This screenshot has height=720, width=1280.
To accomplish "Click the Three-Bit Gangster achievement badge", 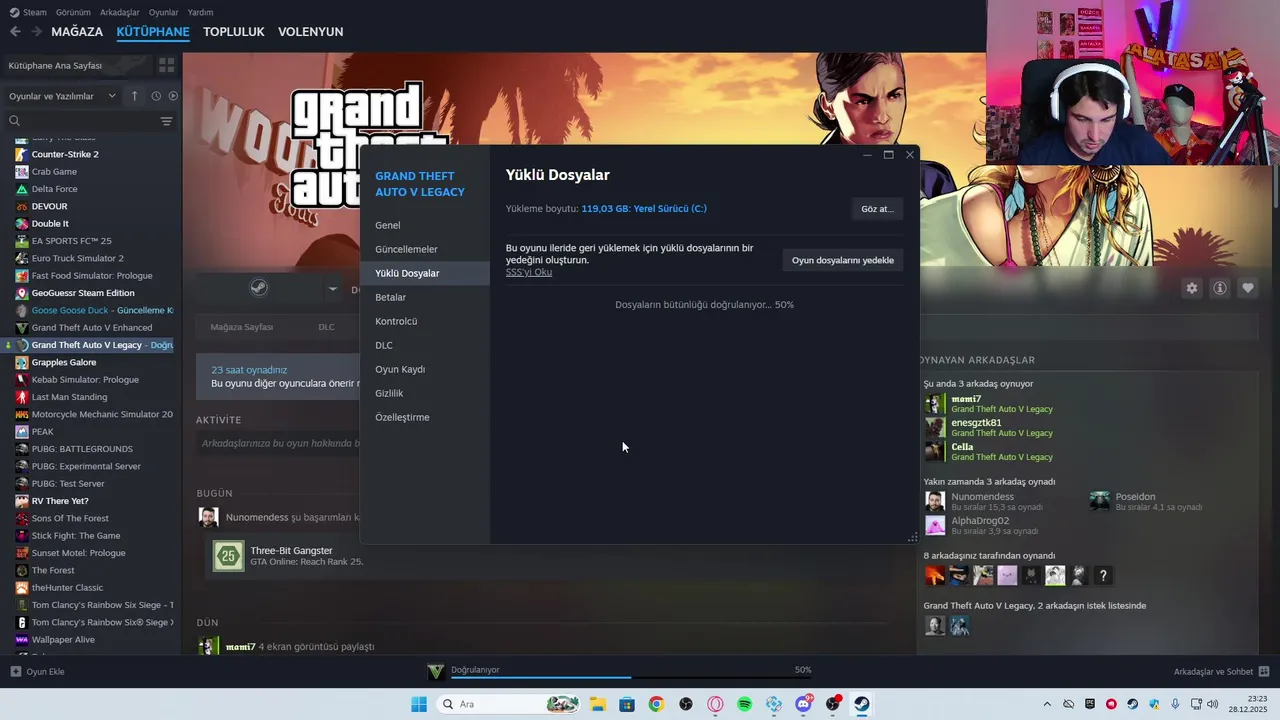I will (x=228, y=556).
